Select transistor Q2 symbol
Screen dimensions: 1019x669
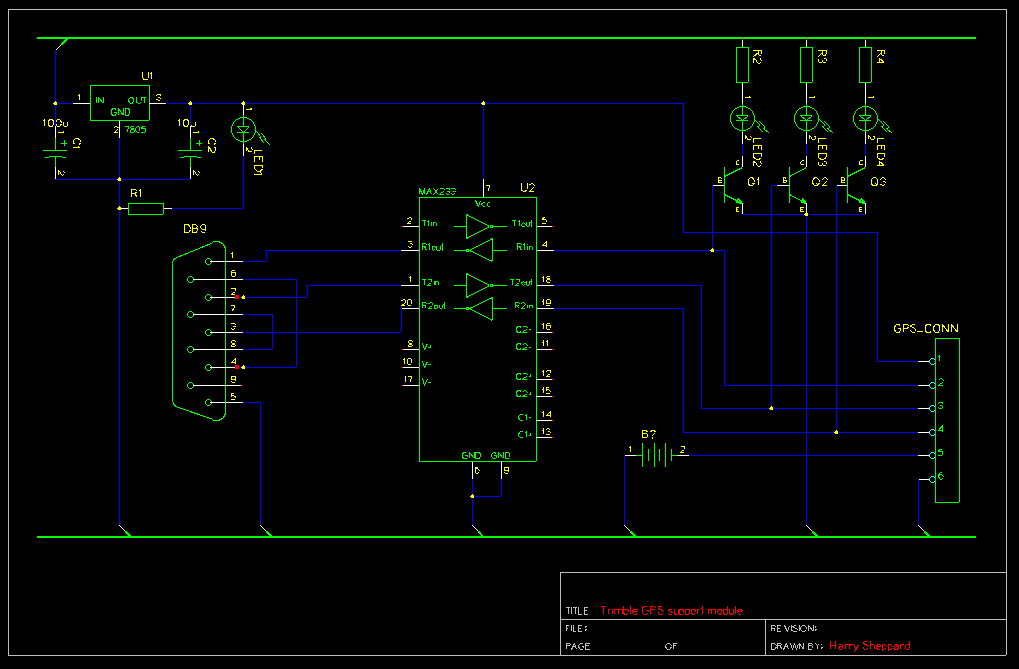(x=795, y=186)
